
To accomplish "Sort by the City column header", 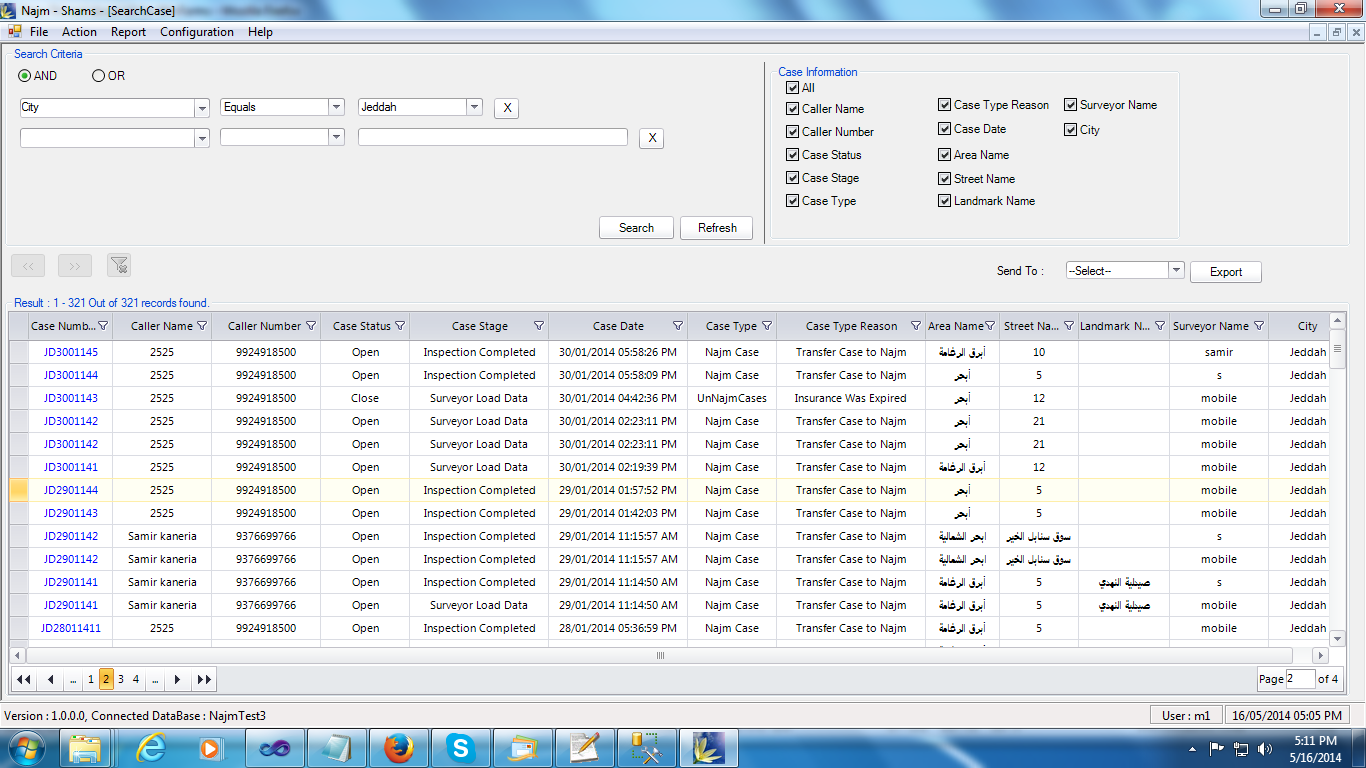I will [x=1307, y=326].
